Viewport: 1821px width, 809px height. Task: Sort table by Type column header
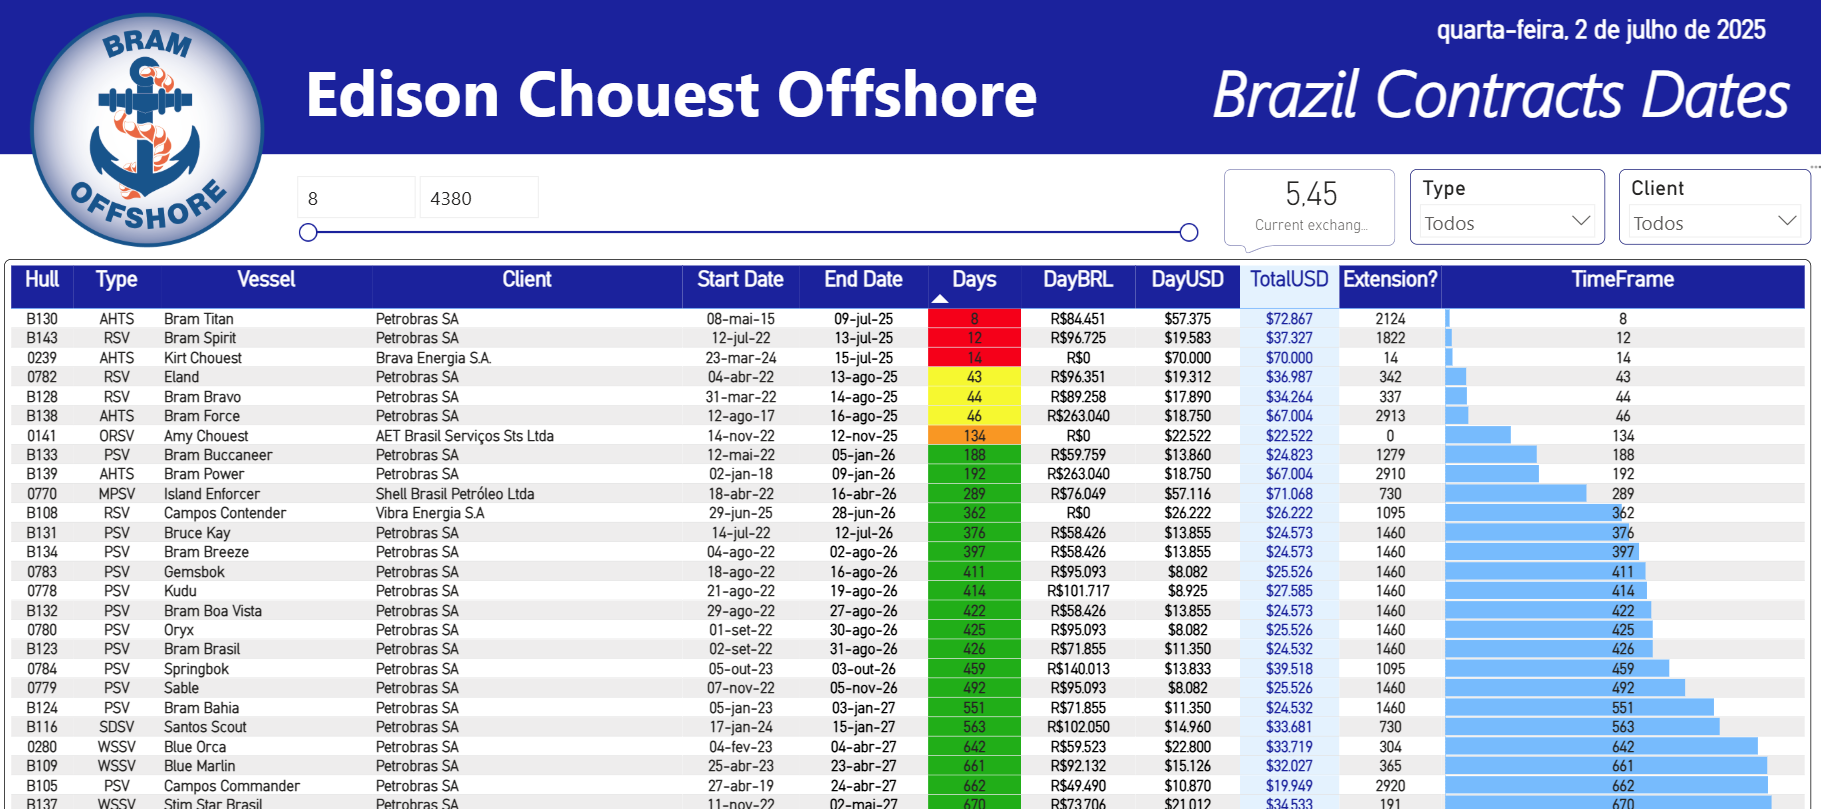point(117,280)
